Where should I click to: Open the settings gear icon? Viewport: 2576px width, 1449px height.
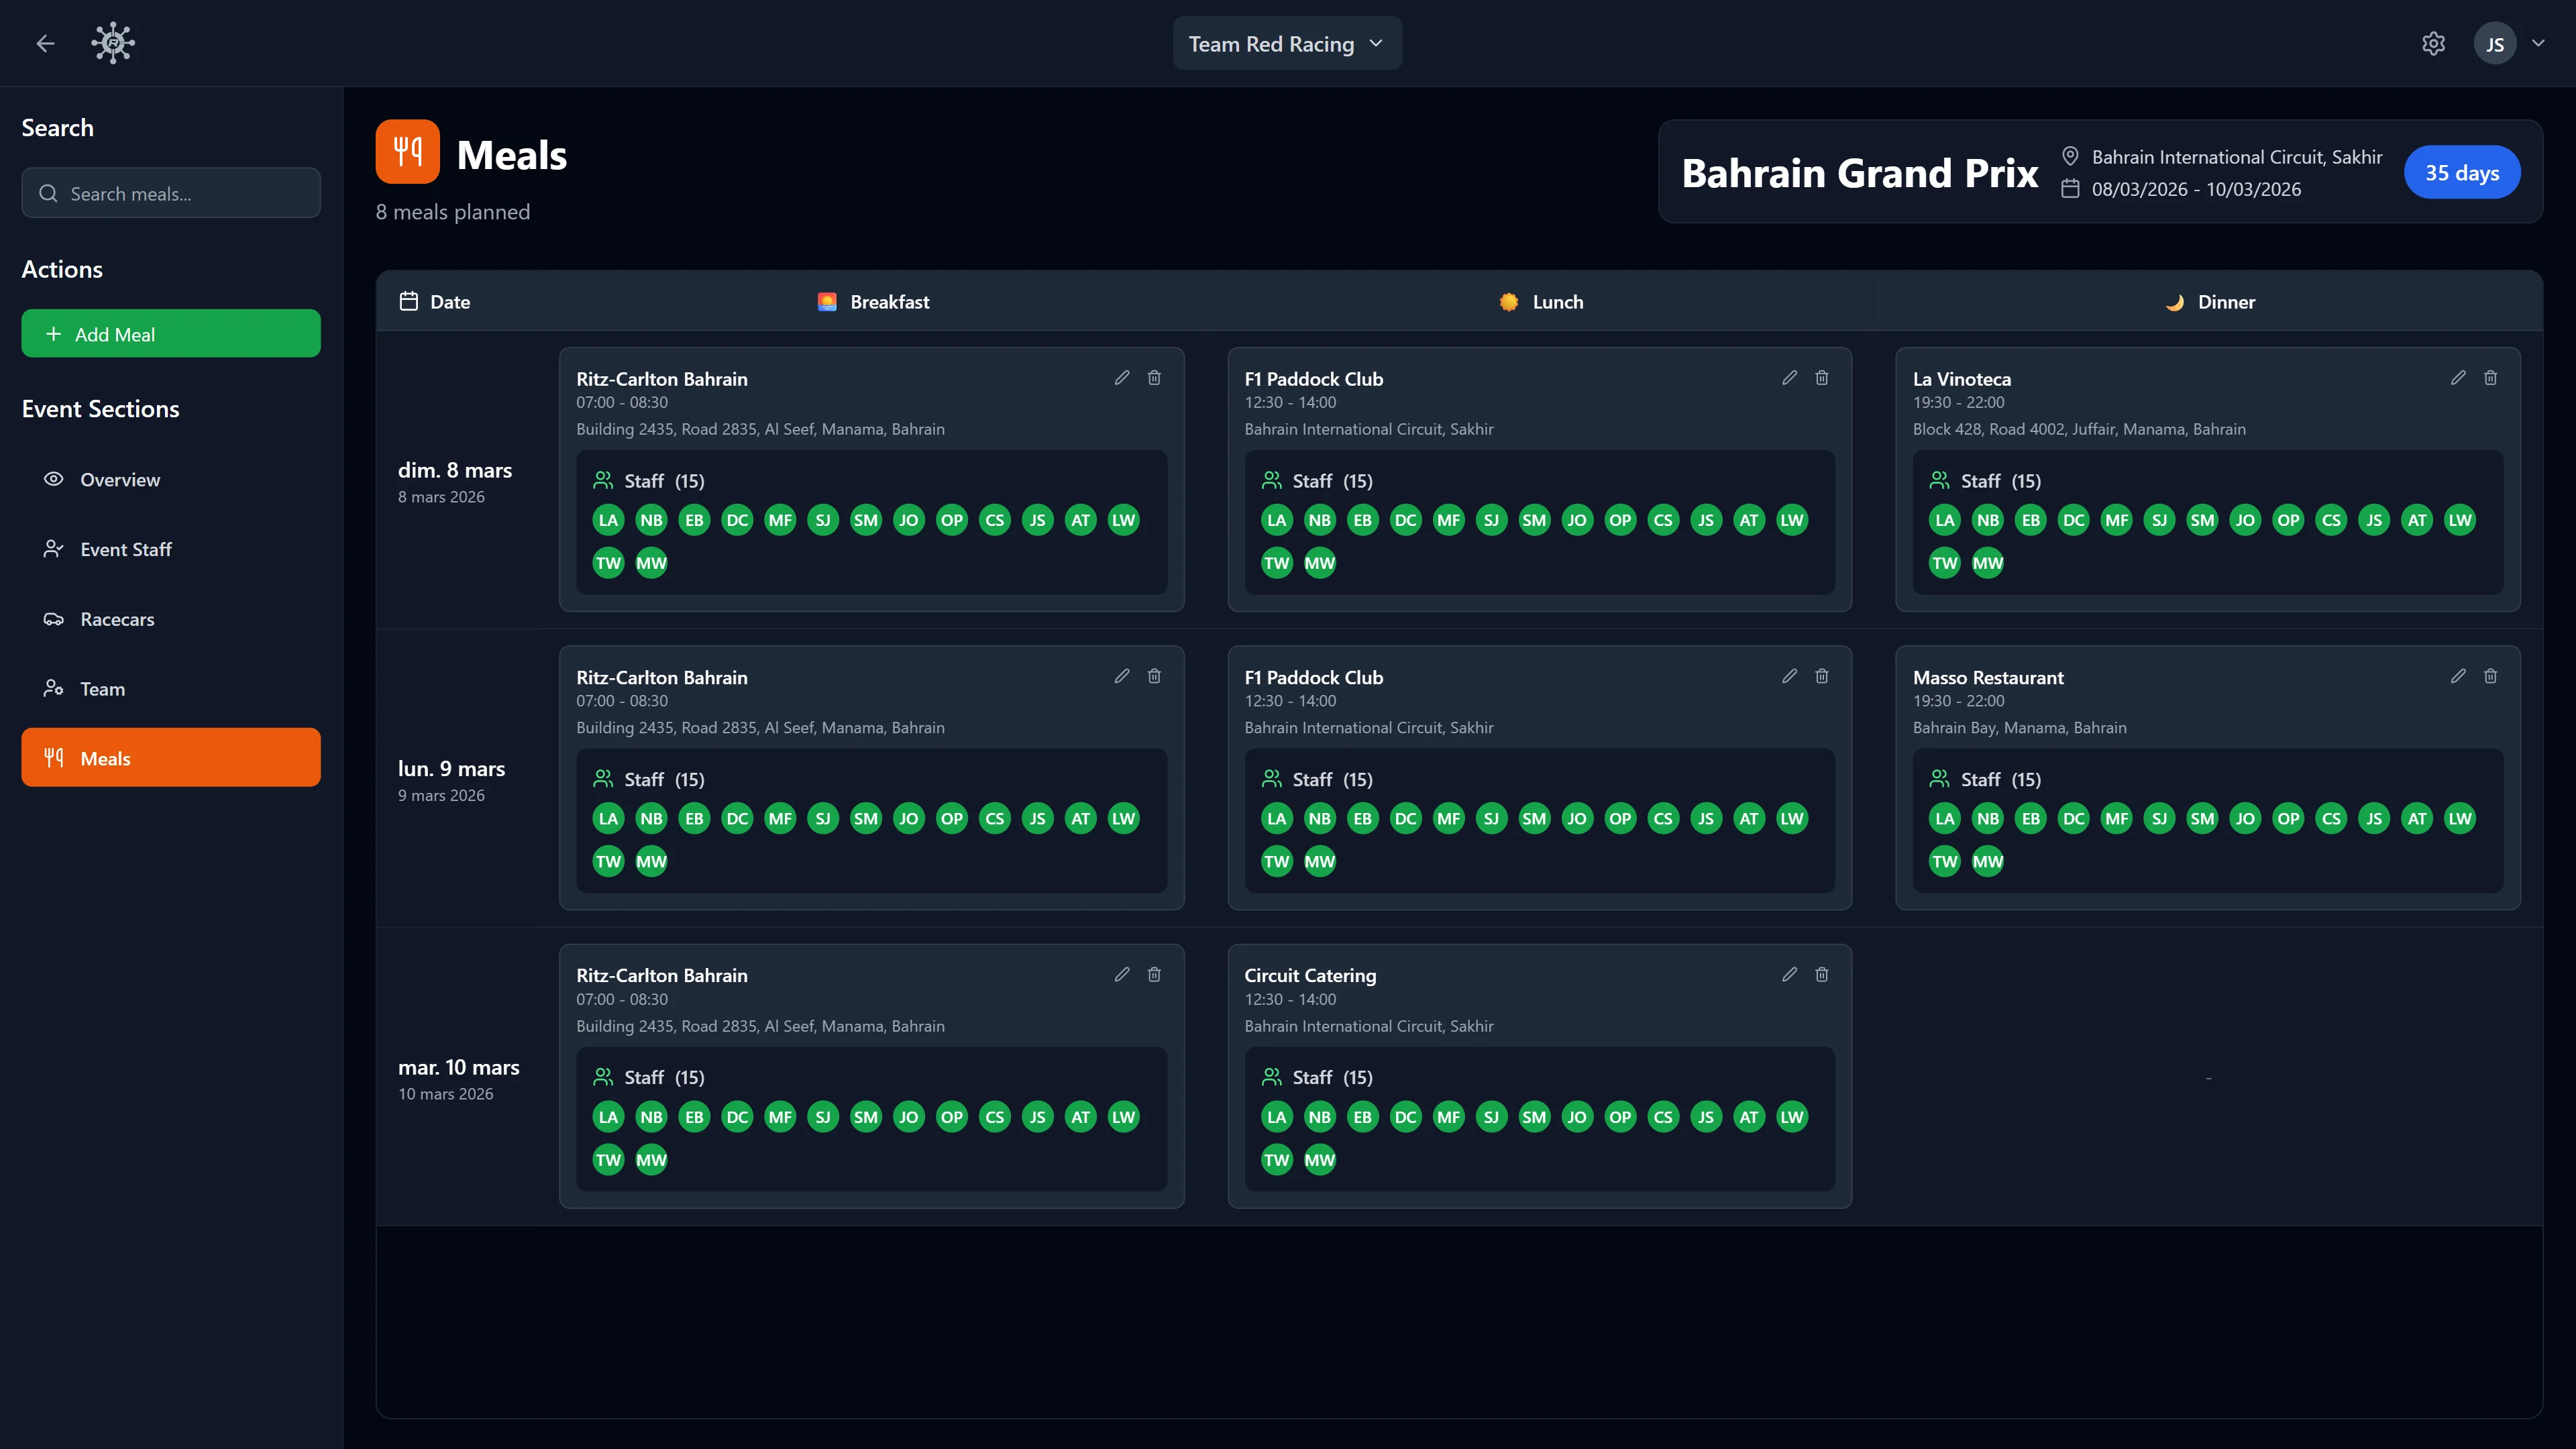tap(2433, 43)
